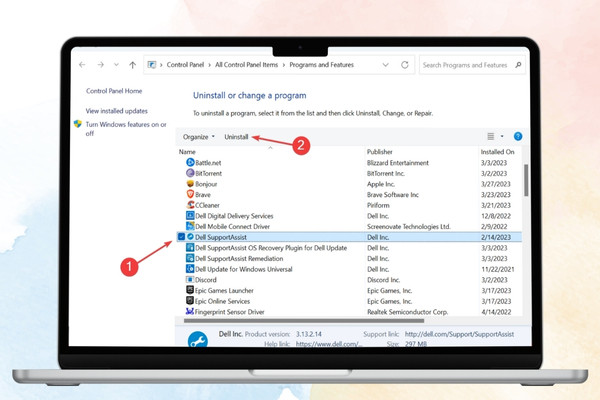Select Epic Games Launcher name

[x=224, y=291]
